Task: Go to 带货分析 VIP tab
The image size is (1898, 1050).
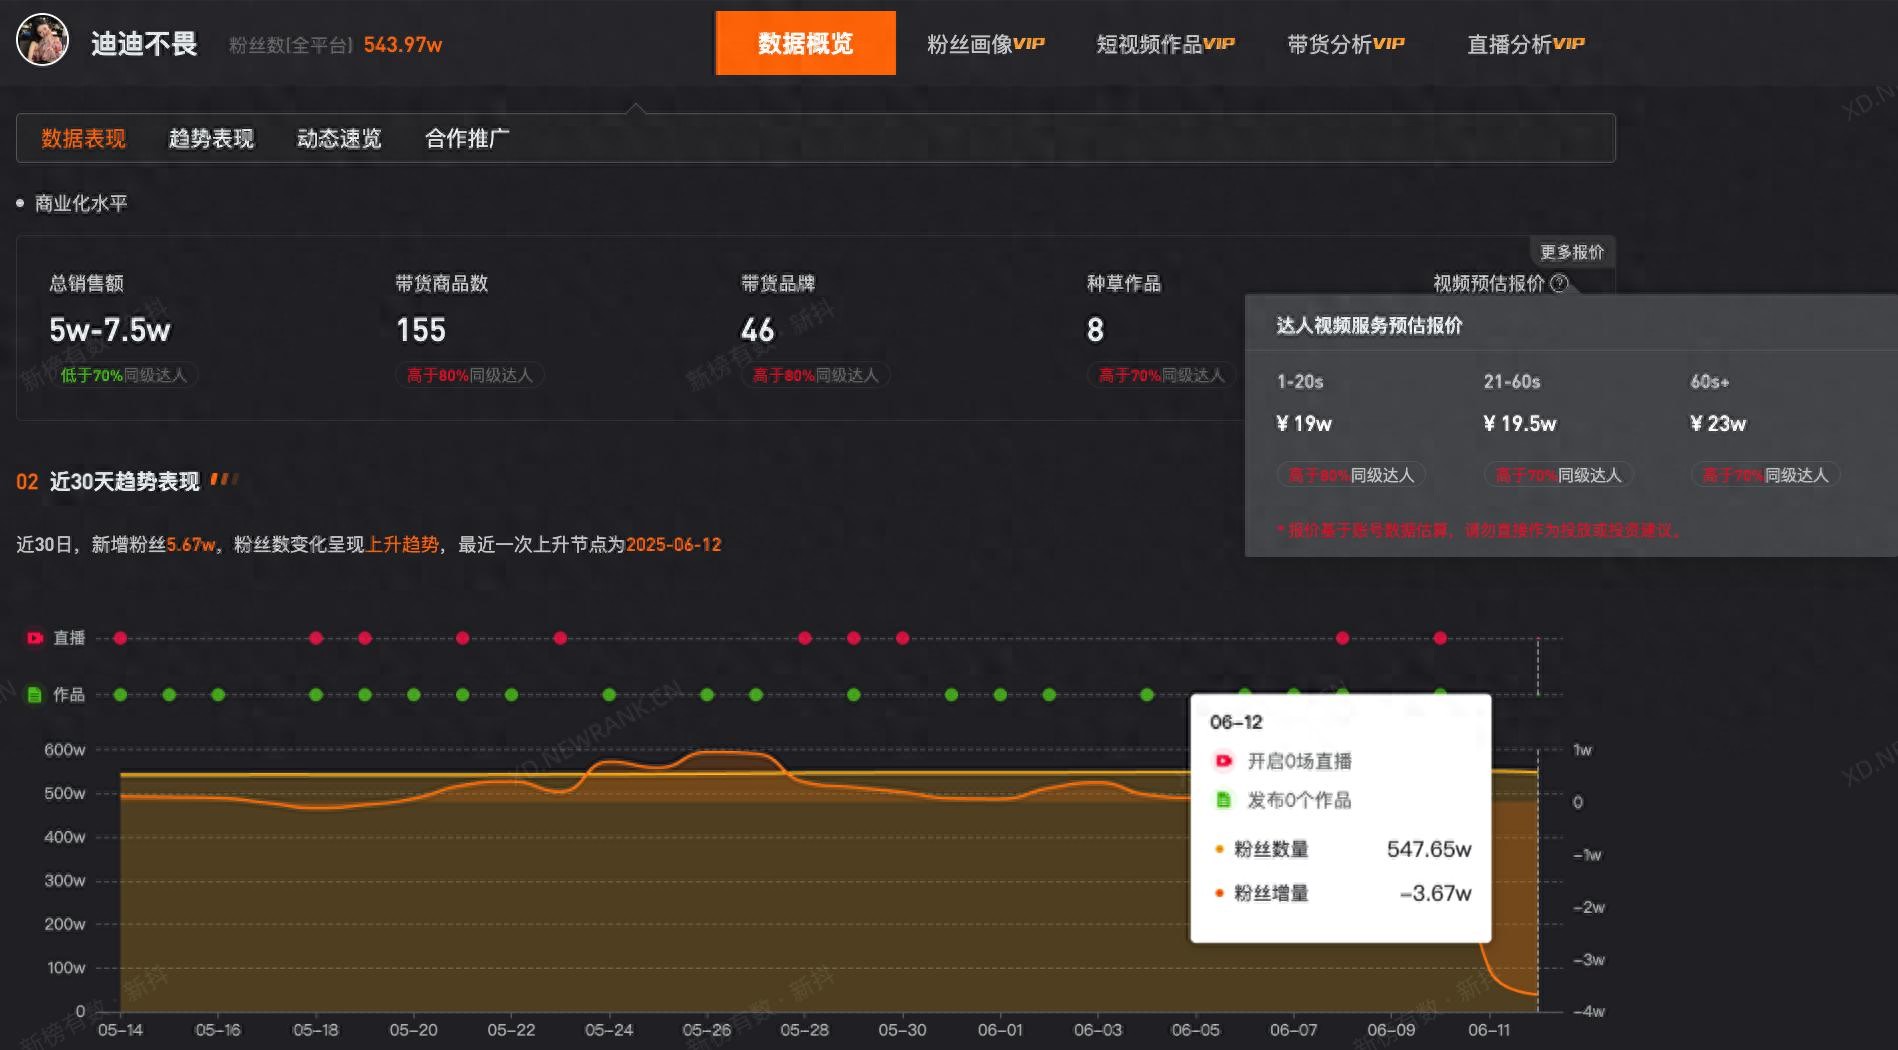Action: 1345,44
